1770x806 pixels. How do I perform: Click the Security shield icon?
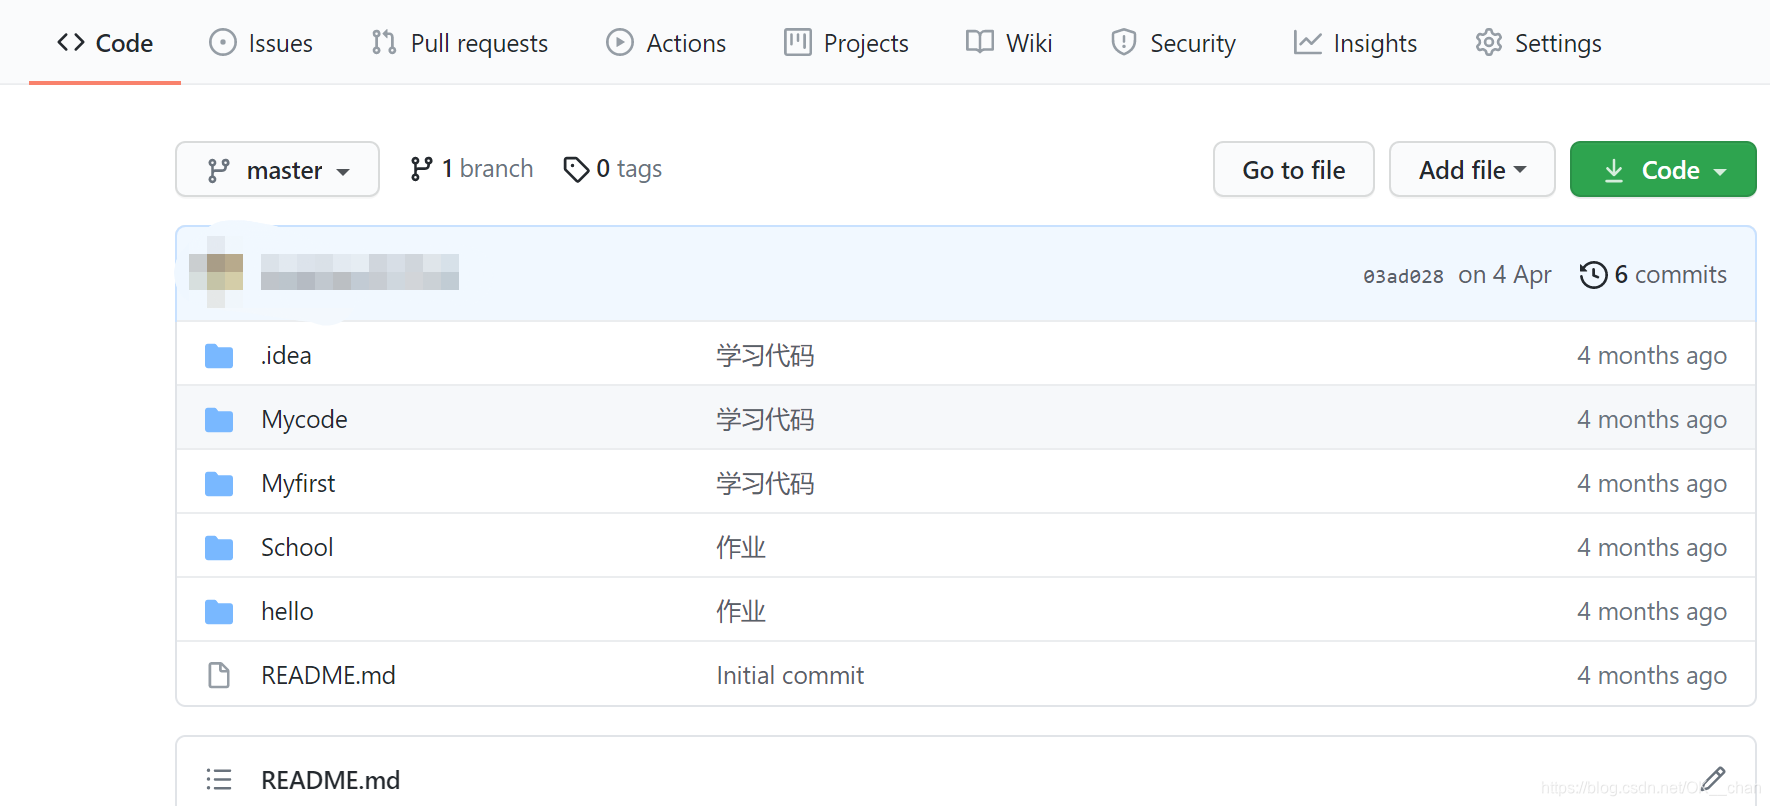coord(1124,42)
